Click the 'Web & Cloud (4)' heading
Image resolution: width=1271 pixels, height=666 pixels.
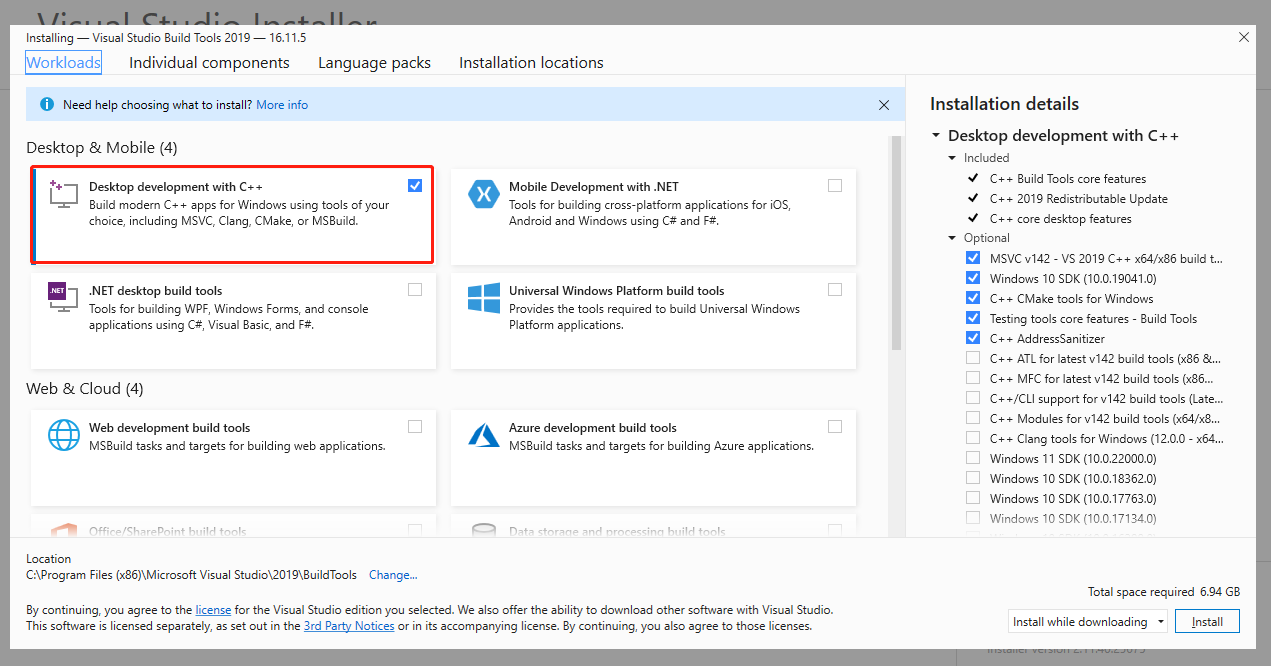pos(85,388)
